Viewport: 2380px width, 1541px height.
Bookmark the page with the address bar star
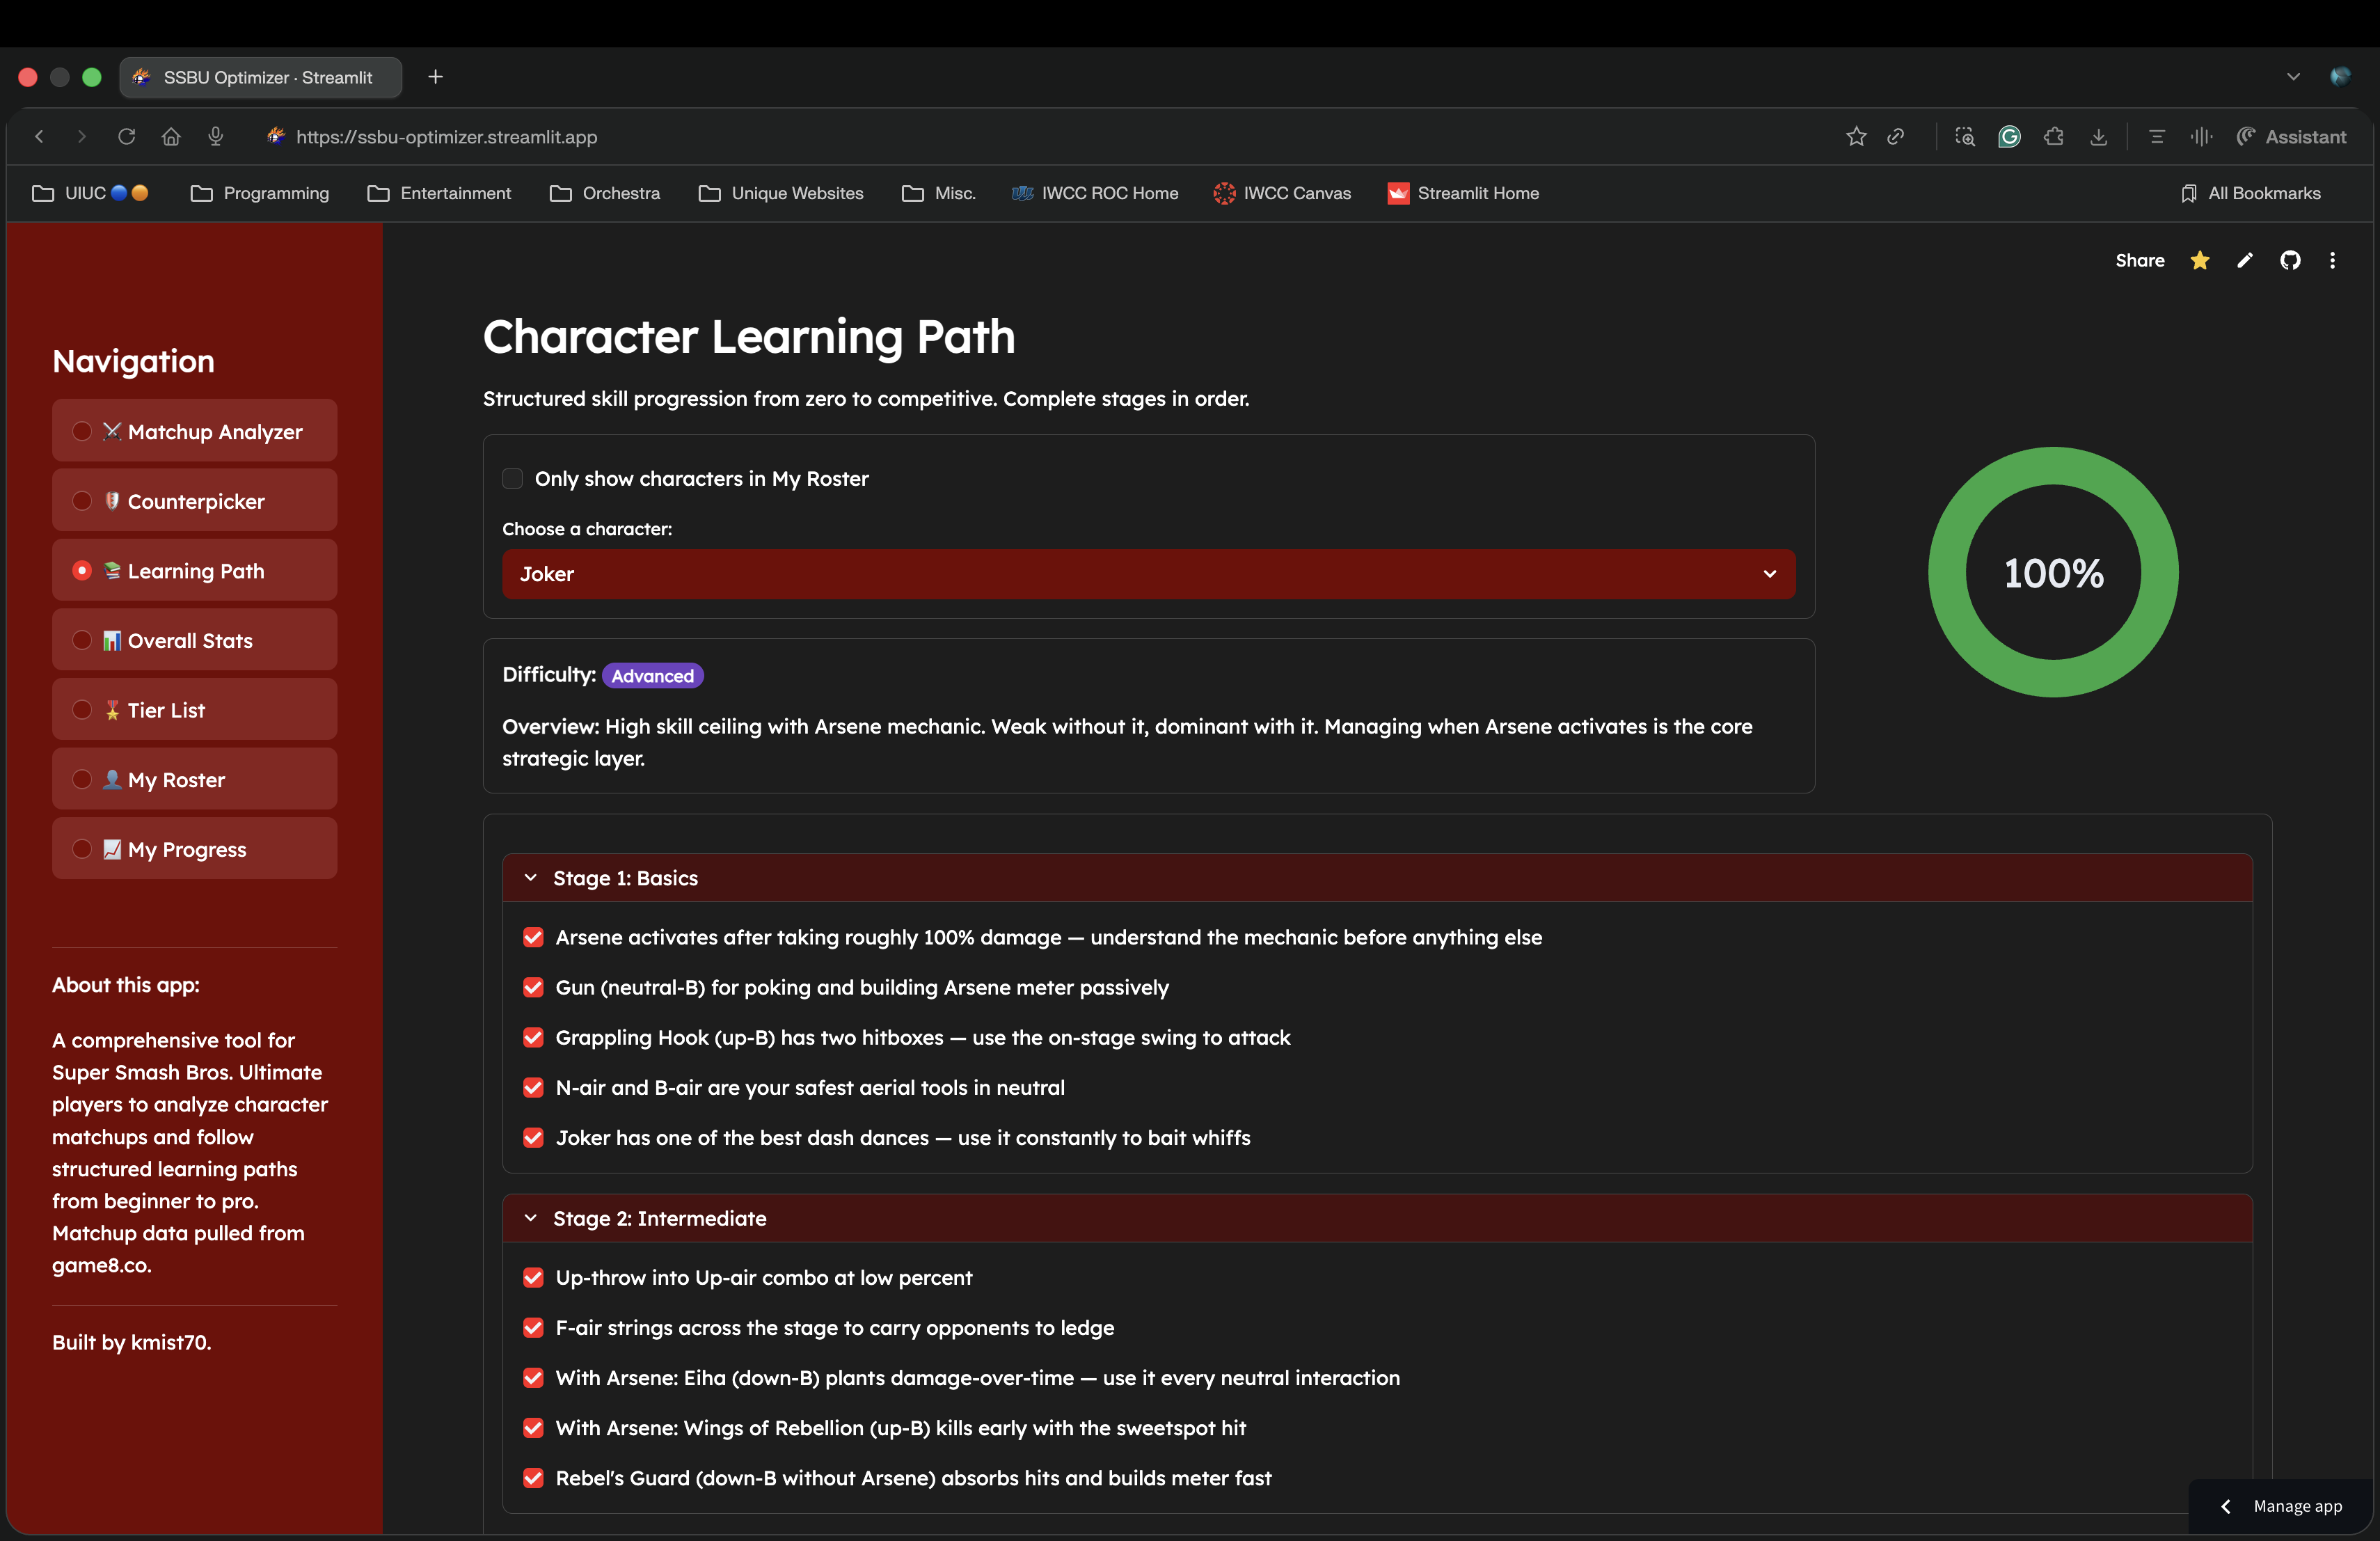pos(1856,136)
